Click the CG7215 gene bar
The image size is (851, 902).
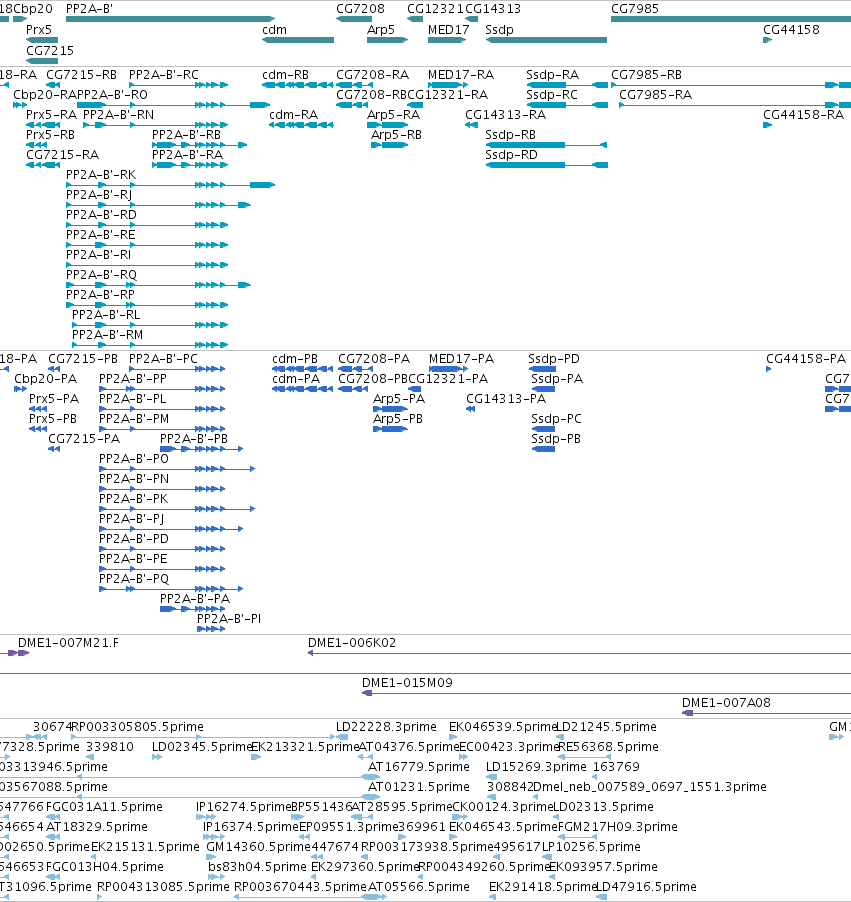click(42, 61)
